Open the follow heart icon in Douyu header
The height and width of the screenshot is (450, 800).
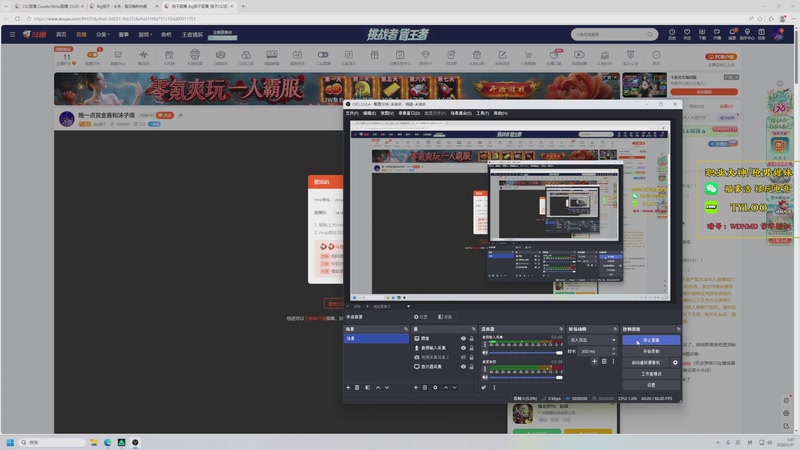pyautogui.click(x=687, y=34)
